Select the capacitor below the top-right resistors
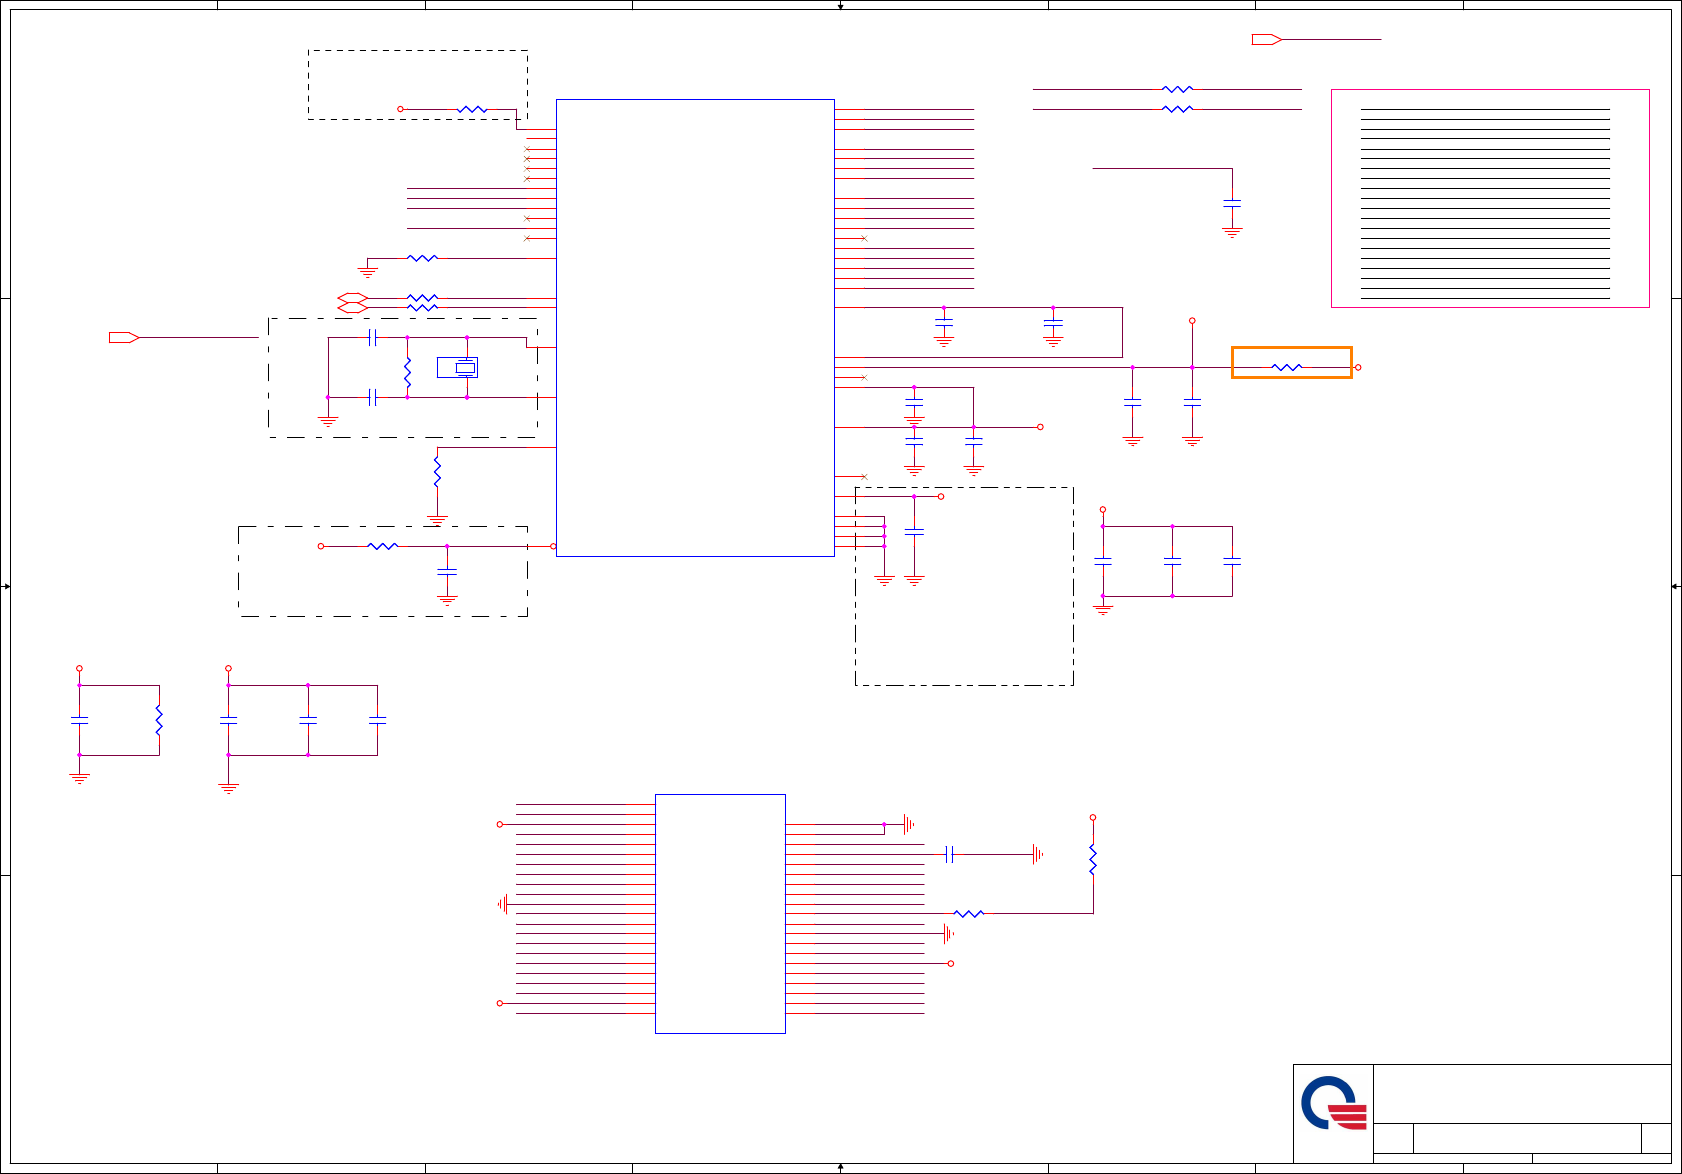The image size is (1682, 1174). tap(1232, 203)
